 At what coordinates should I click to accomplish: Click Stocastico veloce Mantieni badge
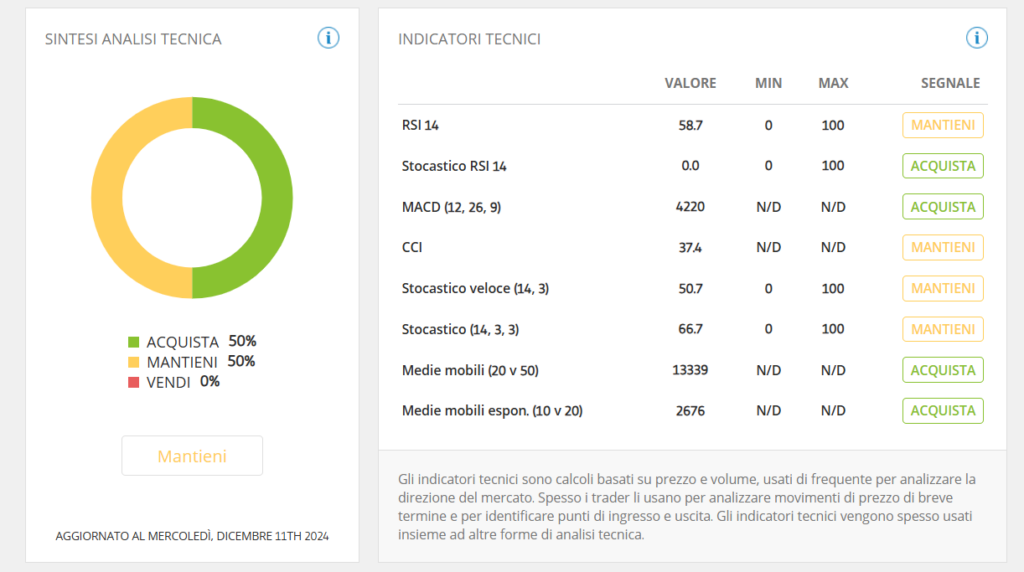pyautogui.click(x=943, y=288)
